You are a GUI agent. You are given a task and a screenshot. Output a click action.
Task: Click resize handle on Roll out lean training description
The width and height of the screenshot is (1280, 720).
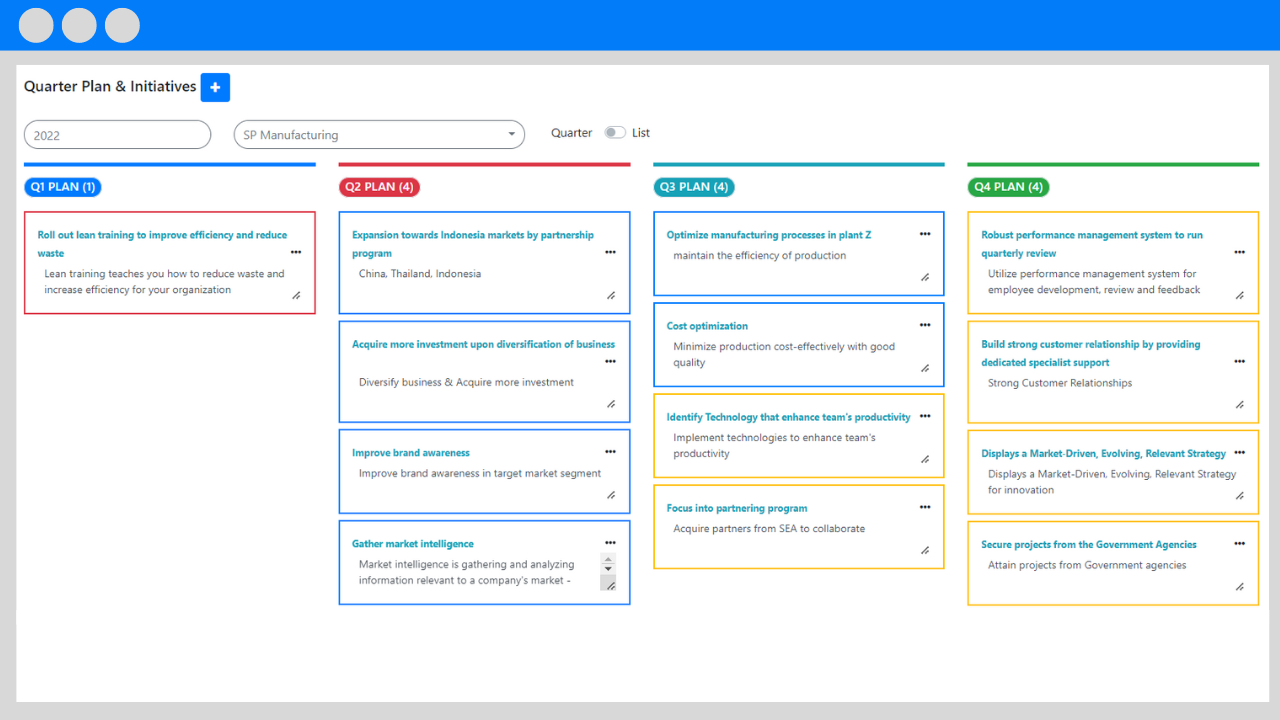[296, 296]
